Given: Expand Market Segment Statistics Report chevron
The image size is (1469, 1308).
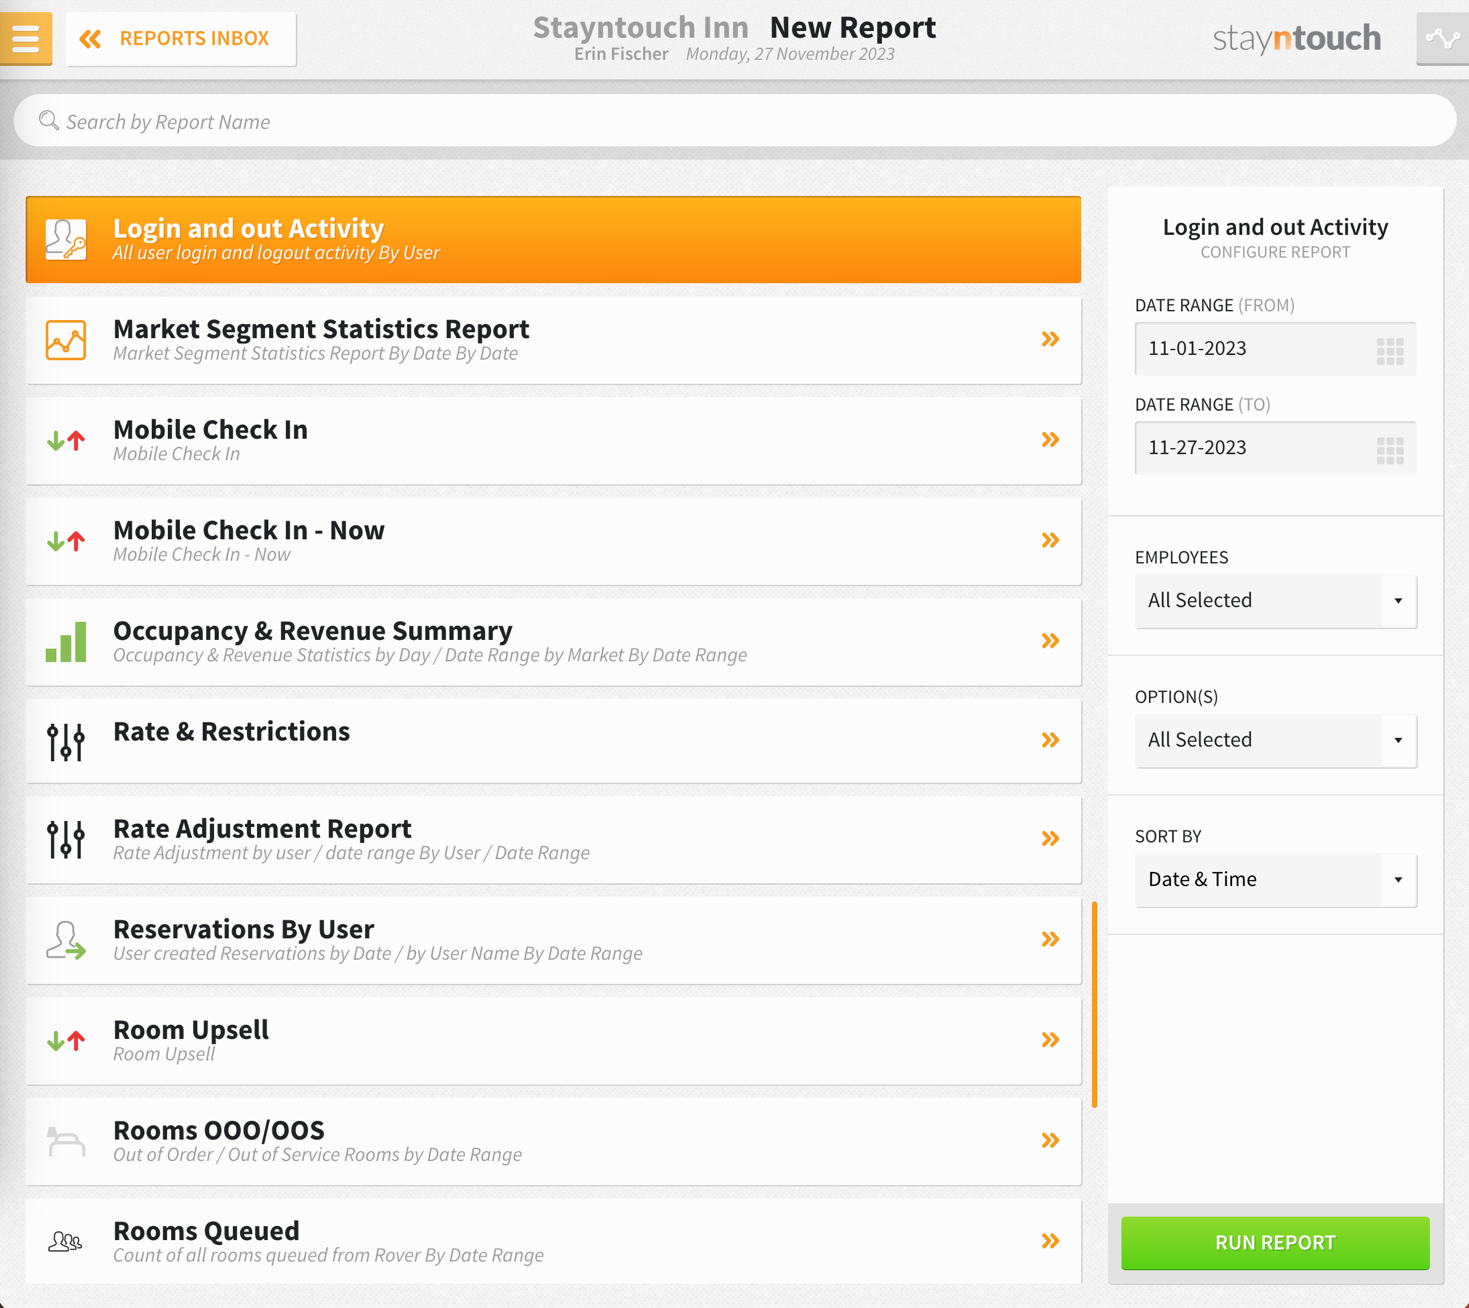Looking at the screenshot, I should (x=1050, y=340).
